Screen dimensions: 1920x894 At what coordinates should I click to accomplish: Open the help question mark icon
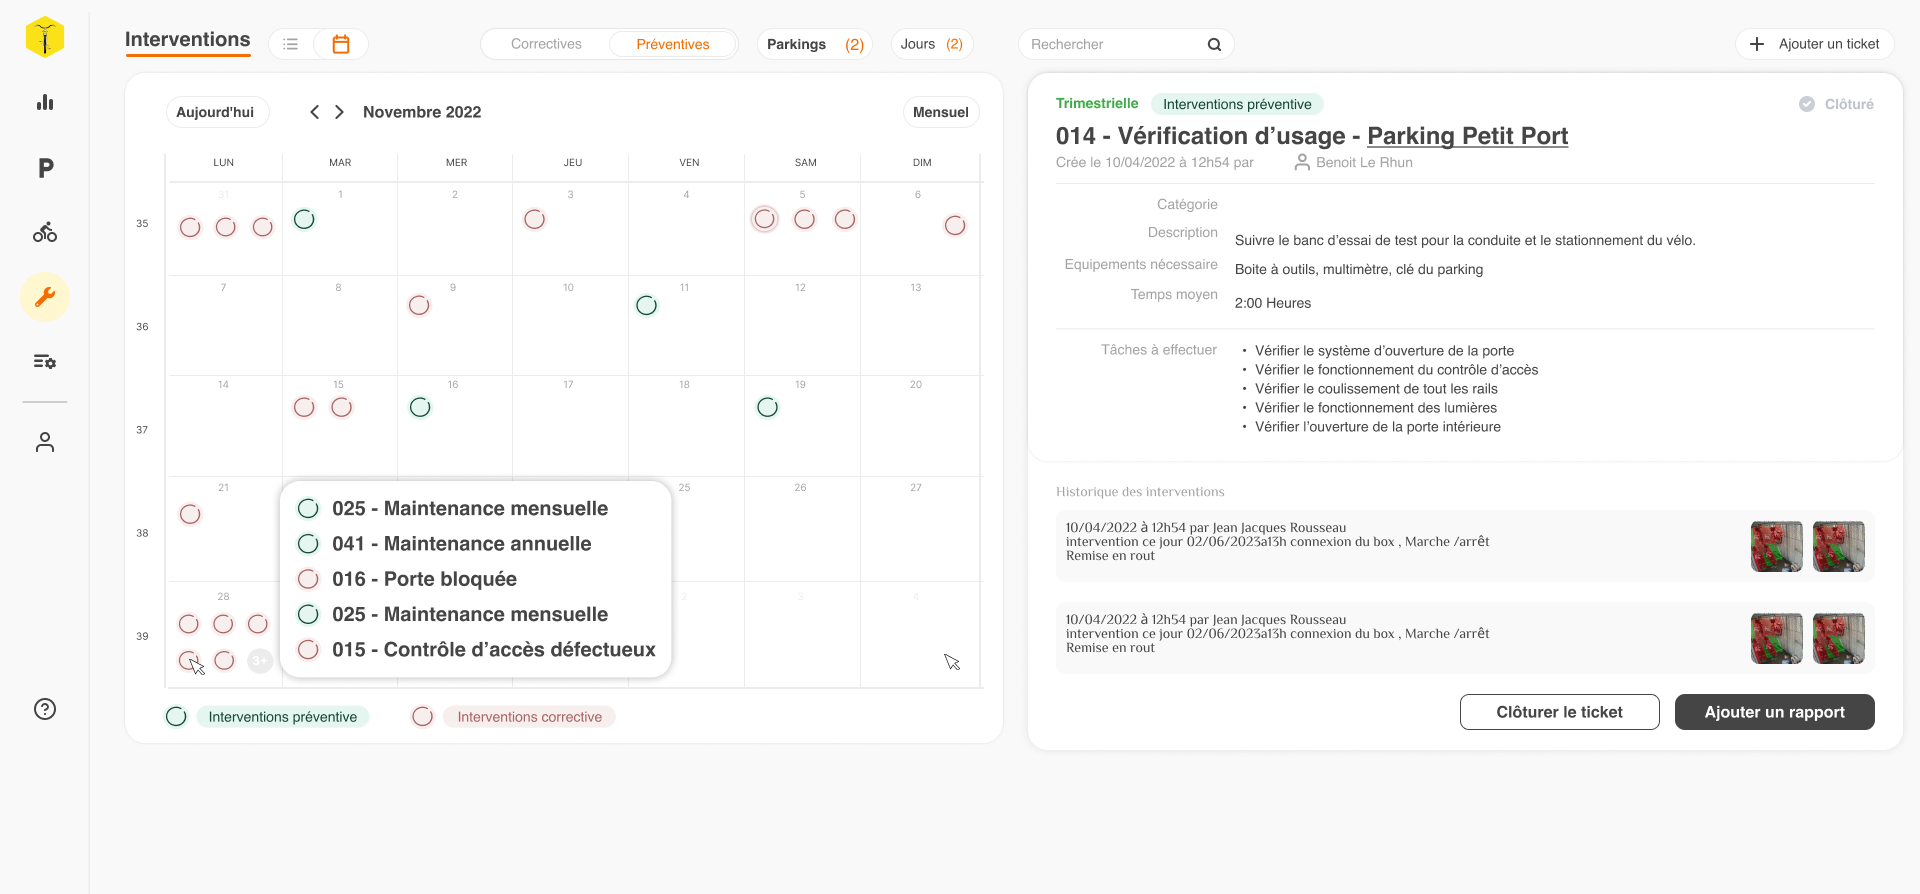(45, 709)
